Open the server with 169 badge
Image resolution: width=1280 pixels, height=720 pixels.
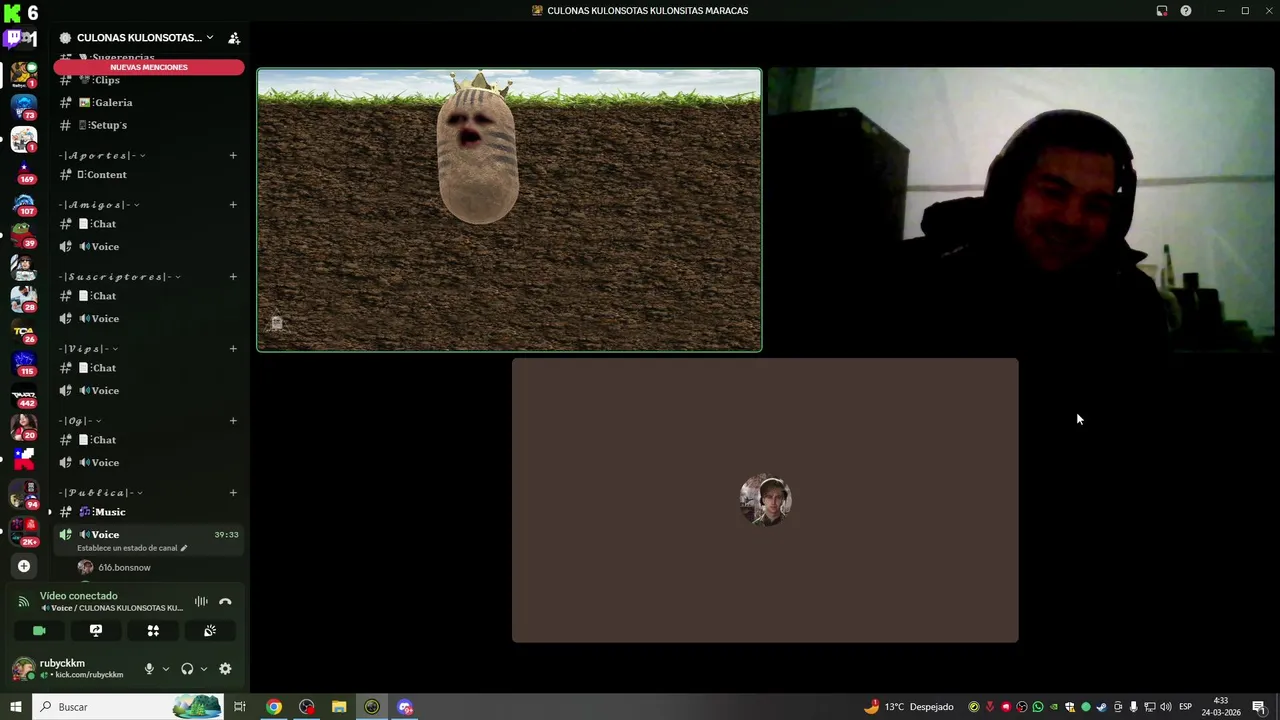coord(24,171)
